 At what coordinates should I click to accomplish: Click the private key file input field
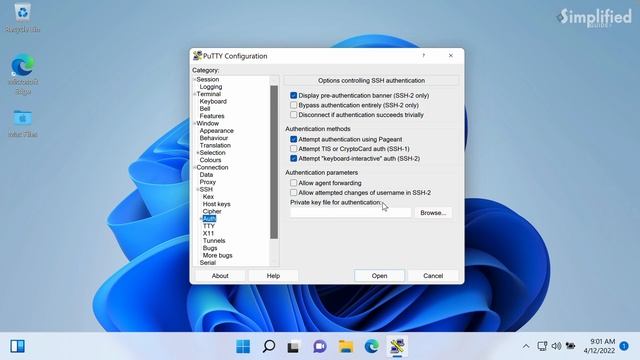pos(350,213)
